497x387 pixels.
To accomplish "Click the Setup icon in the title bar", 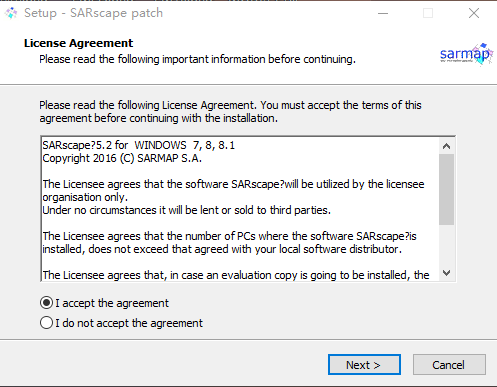I will (11, 13).
